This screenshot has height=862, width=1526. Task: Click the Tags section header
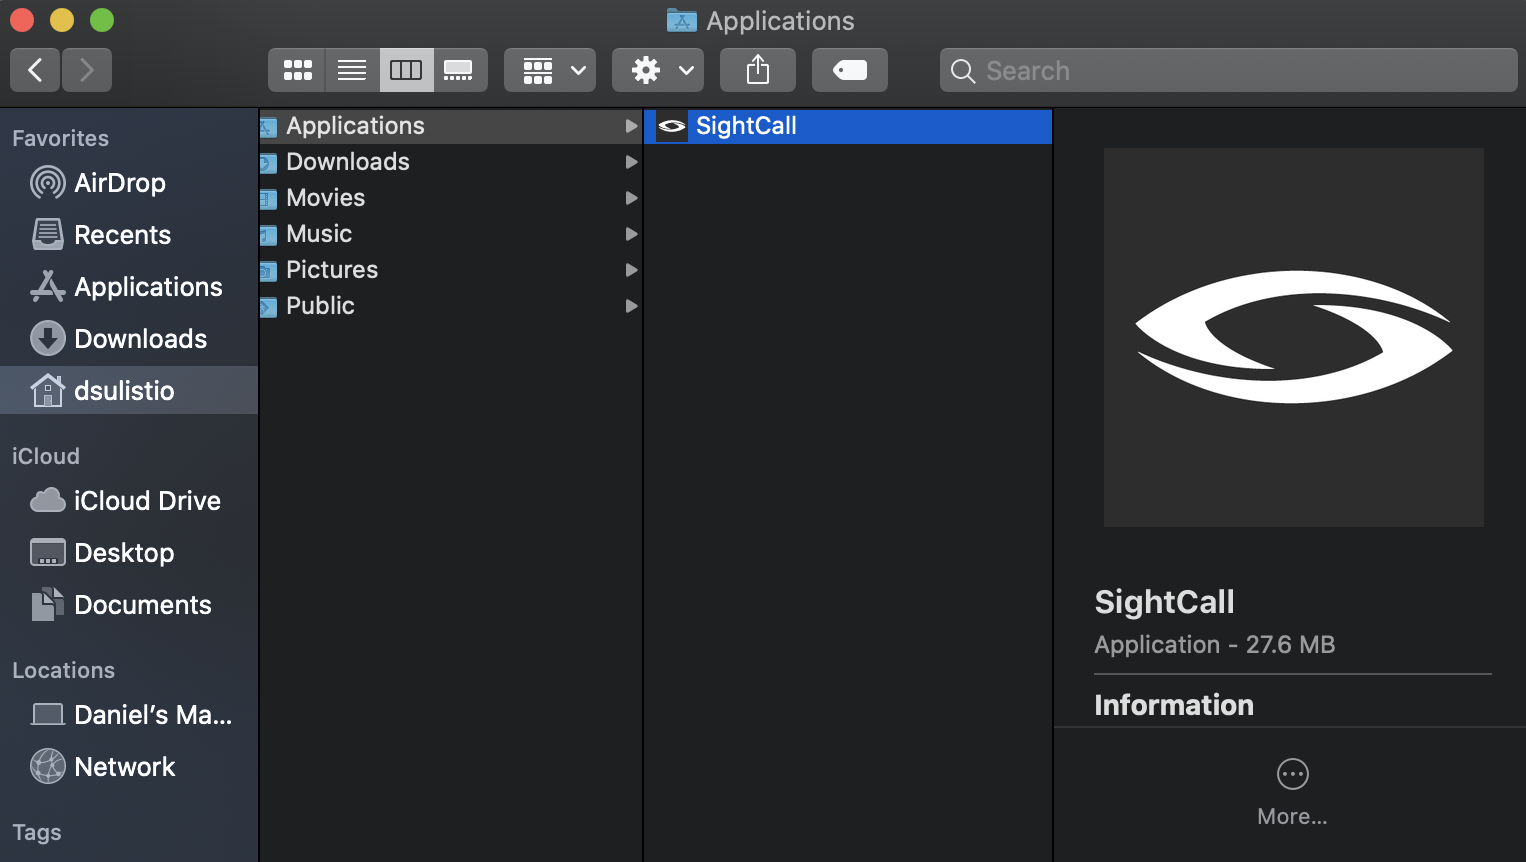tap(37, 832)
